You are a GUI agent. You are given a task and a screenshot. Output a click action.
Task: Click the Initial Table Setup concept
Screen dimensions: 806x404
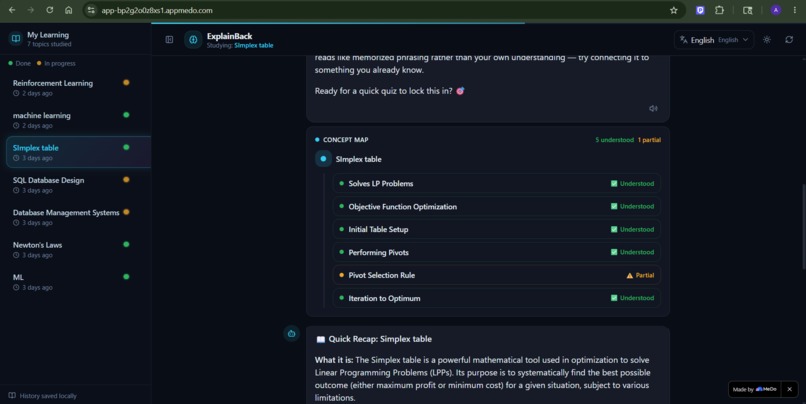tap(497, 229)
